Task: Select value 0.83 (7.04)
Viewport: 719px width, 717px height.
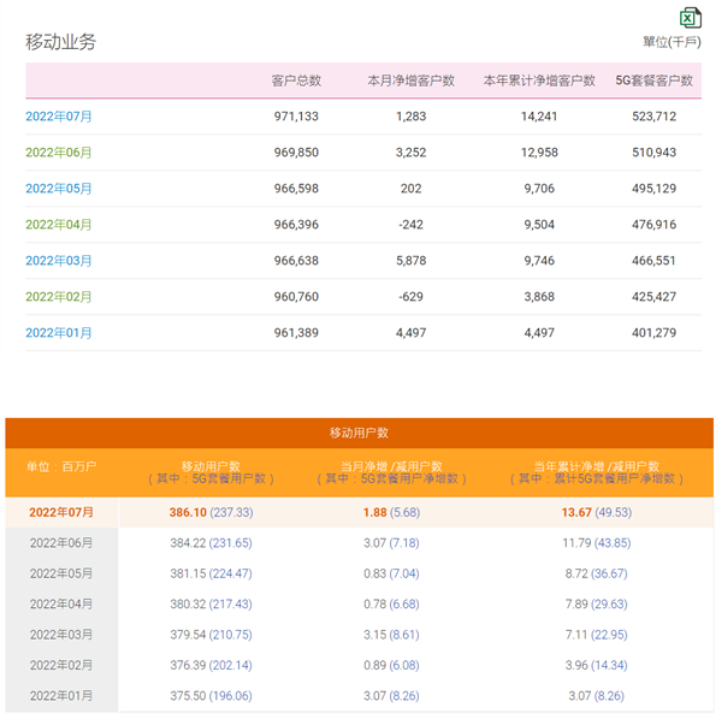Action: pyautogui.click(x=392, y=574)
